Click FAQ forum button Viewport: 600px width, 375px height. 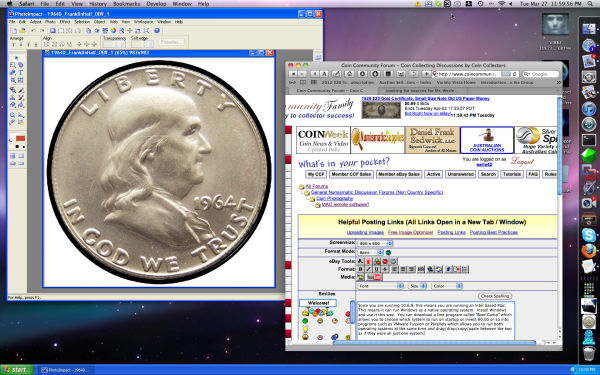533,174
